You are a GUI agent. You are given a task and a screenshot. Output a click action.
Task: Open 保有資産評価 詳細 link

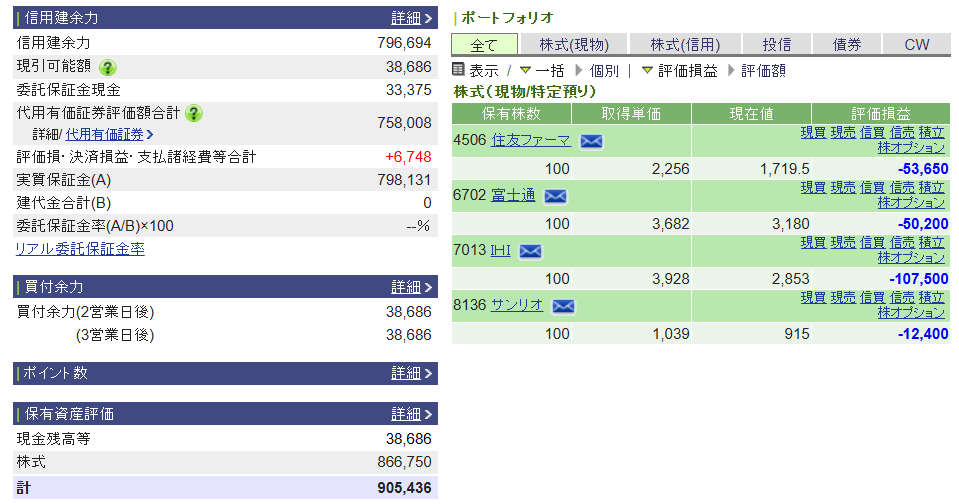click(x=411, y=414)
